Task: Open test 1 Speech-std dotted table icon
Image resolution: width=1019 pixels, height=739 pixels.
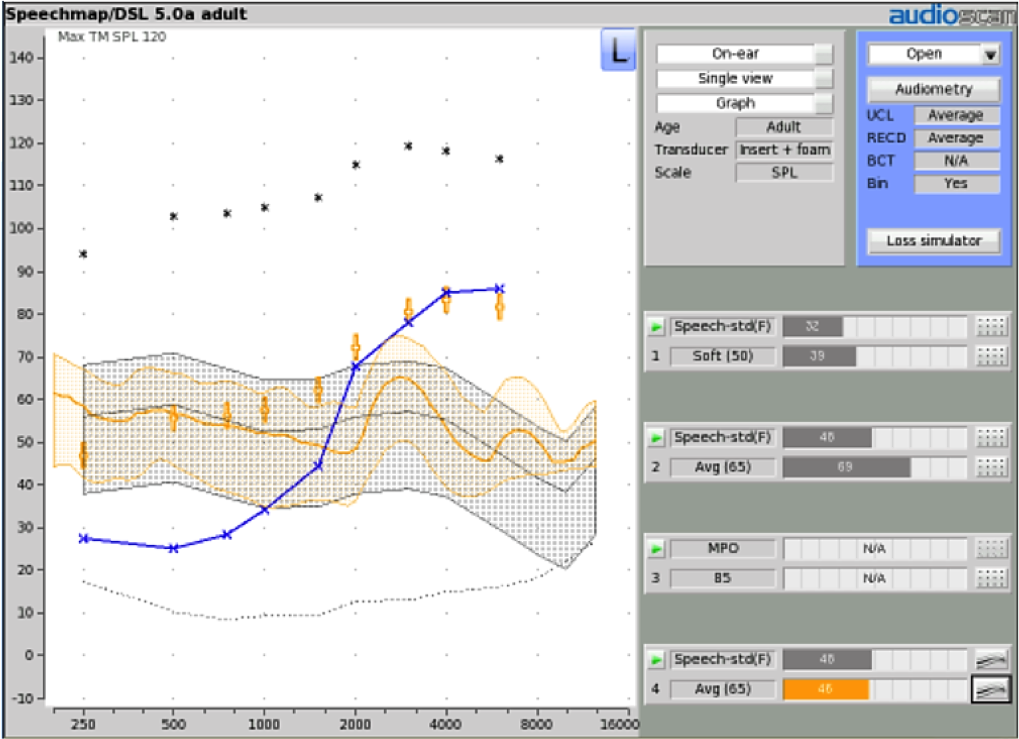Action: tap(991, 326)
